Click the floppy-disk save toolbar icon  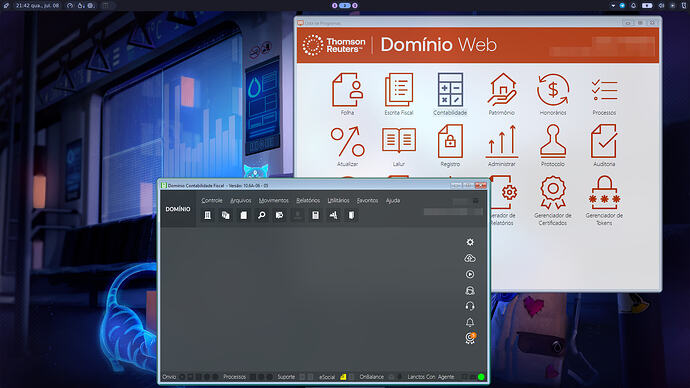coord(316,215)
